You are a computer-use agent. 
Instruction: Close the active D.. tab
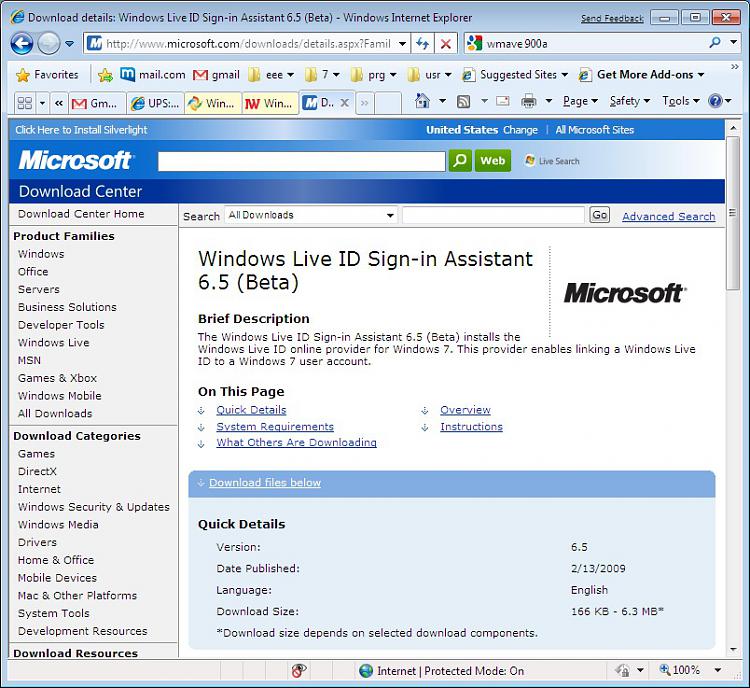pyautogui.click(x=344, y=103)
